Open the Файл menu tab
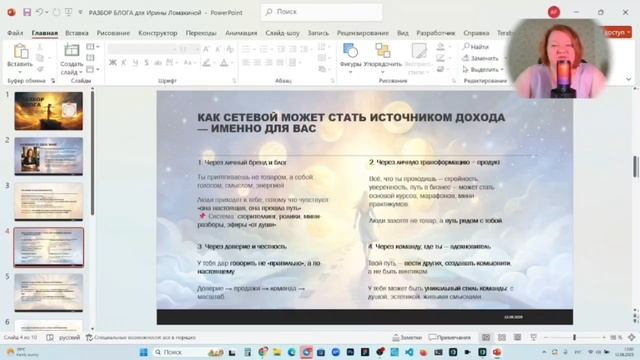The height and width of the screenshot is (360, 640). coord(15,33)
